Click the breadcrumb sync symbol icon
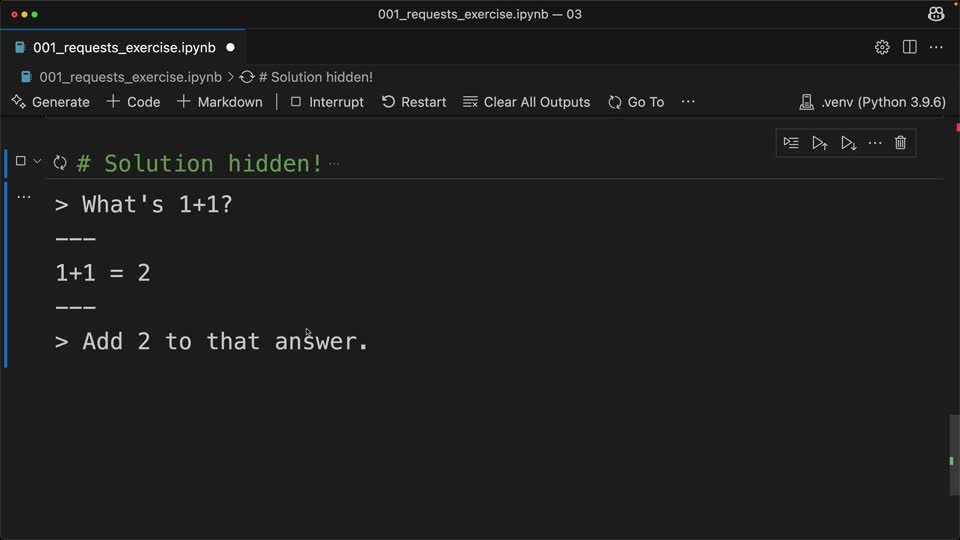This screenshot has height=540, width=960. 247,77
